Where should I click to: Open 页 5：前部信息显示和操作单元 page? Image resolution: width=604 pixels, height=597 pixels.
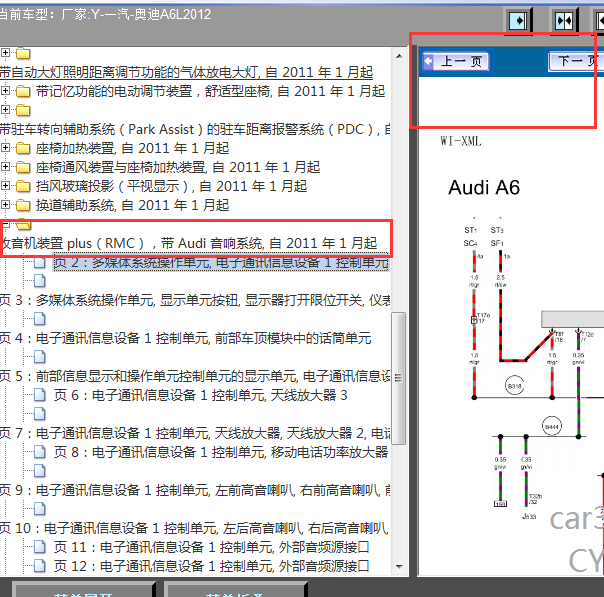[x=195, y=376]
